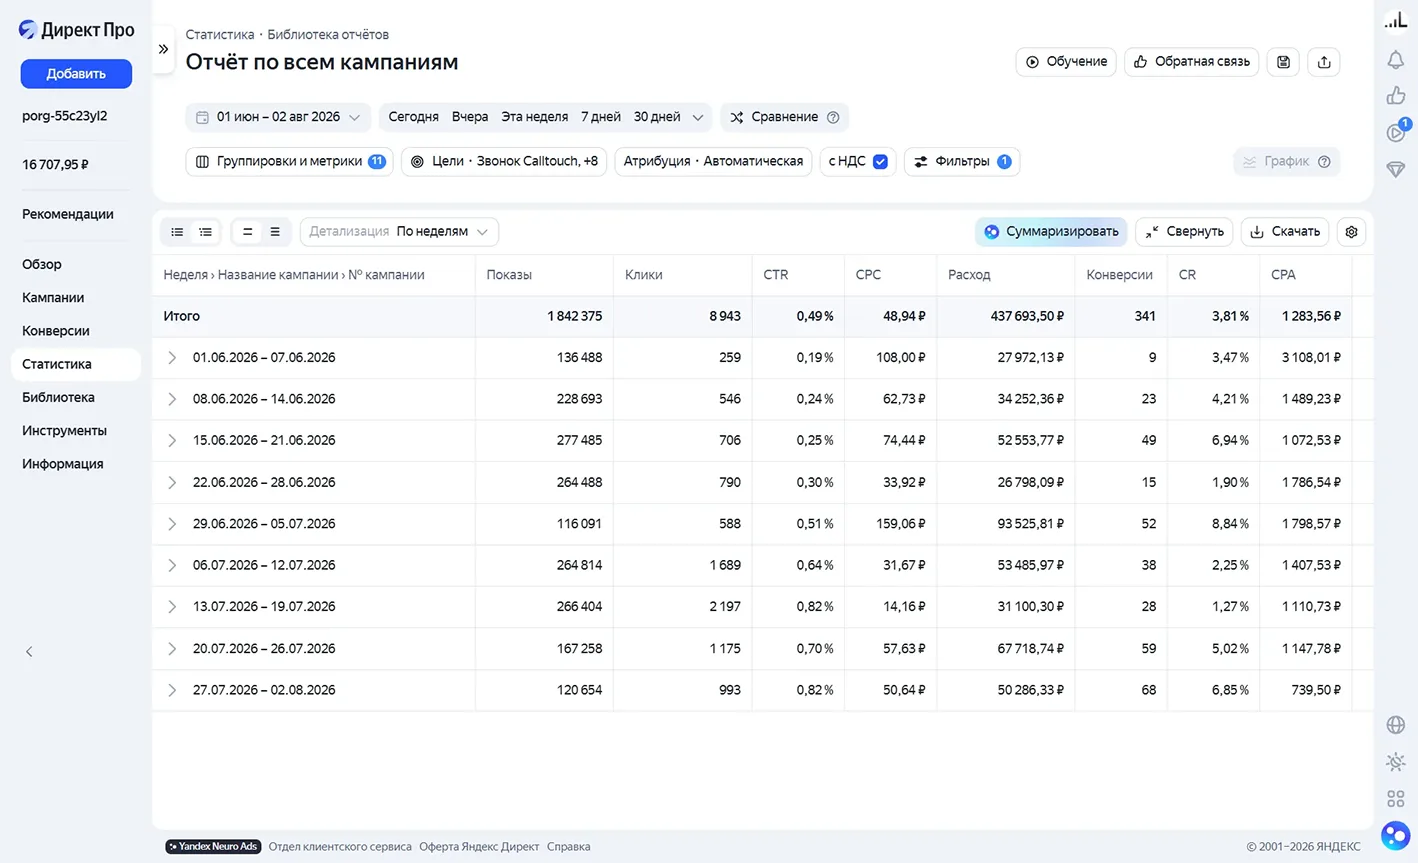Show help for Сравнение question mark
The width and height of the screenshot is (1418, 863).
[x=833, y=117]
